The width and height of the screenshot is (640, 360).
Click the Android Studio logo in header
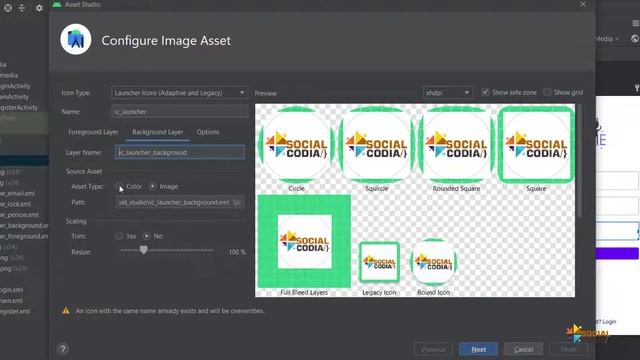[76, 39]
